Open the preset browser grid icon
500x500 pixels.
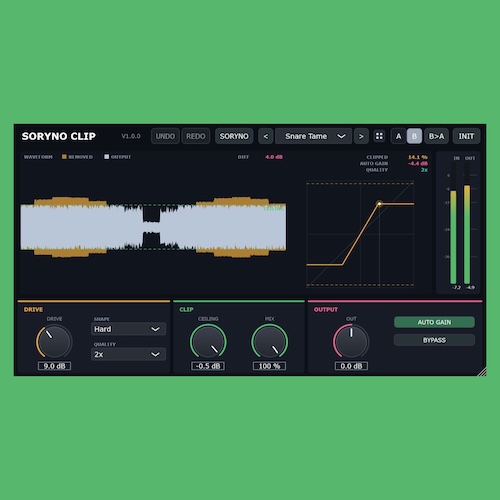point(379,136)
